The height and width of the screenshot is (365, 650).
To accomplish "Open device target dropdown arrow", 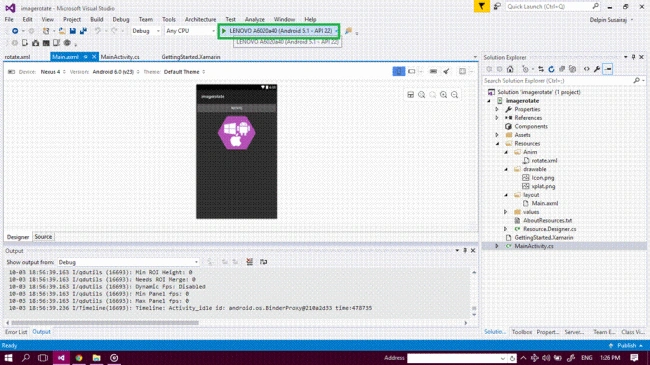I will pyautogui.click(x=336, y=31).
